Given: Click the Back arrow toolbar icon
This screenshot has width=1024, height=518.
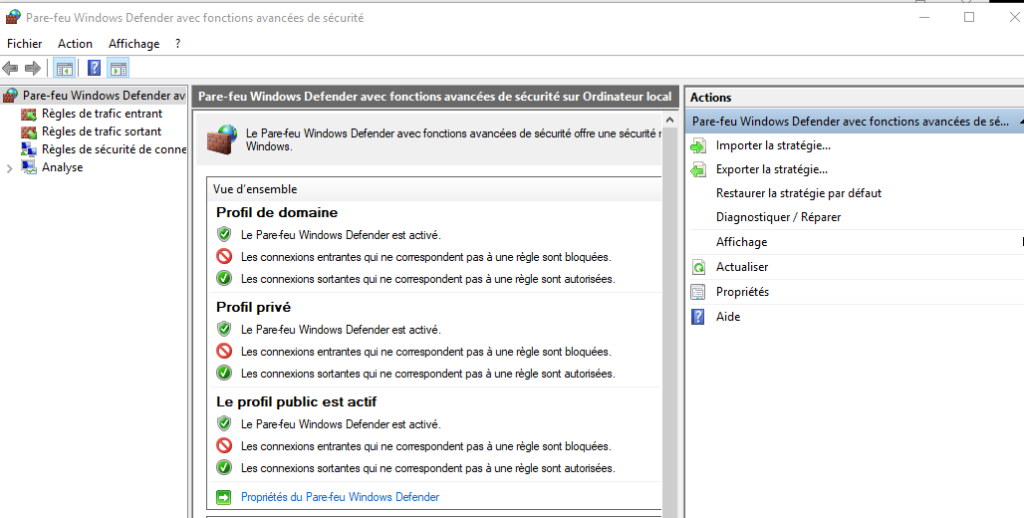Looking at the screenshot, I should pyautogui.click(x=10, y=68).
